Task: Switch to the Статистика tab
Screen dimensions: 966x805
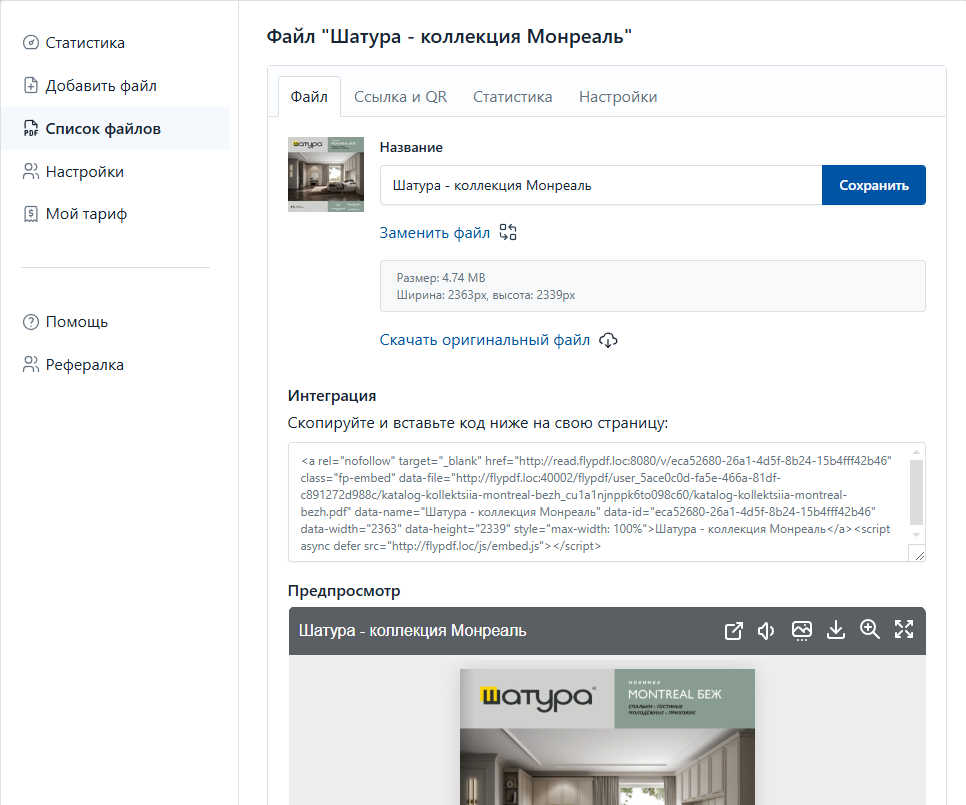Action: point(513,97)
